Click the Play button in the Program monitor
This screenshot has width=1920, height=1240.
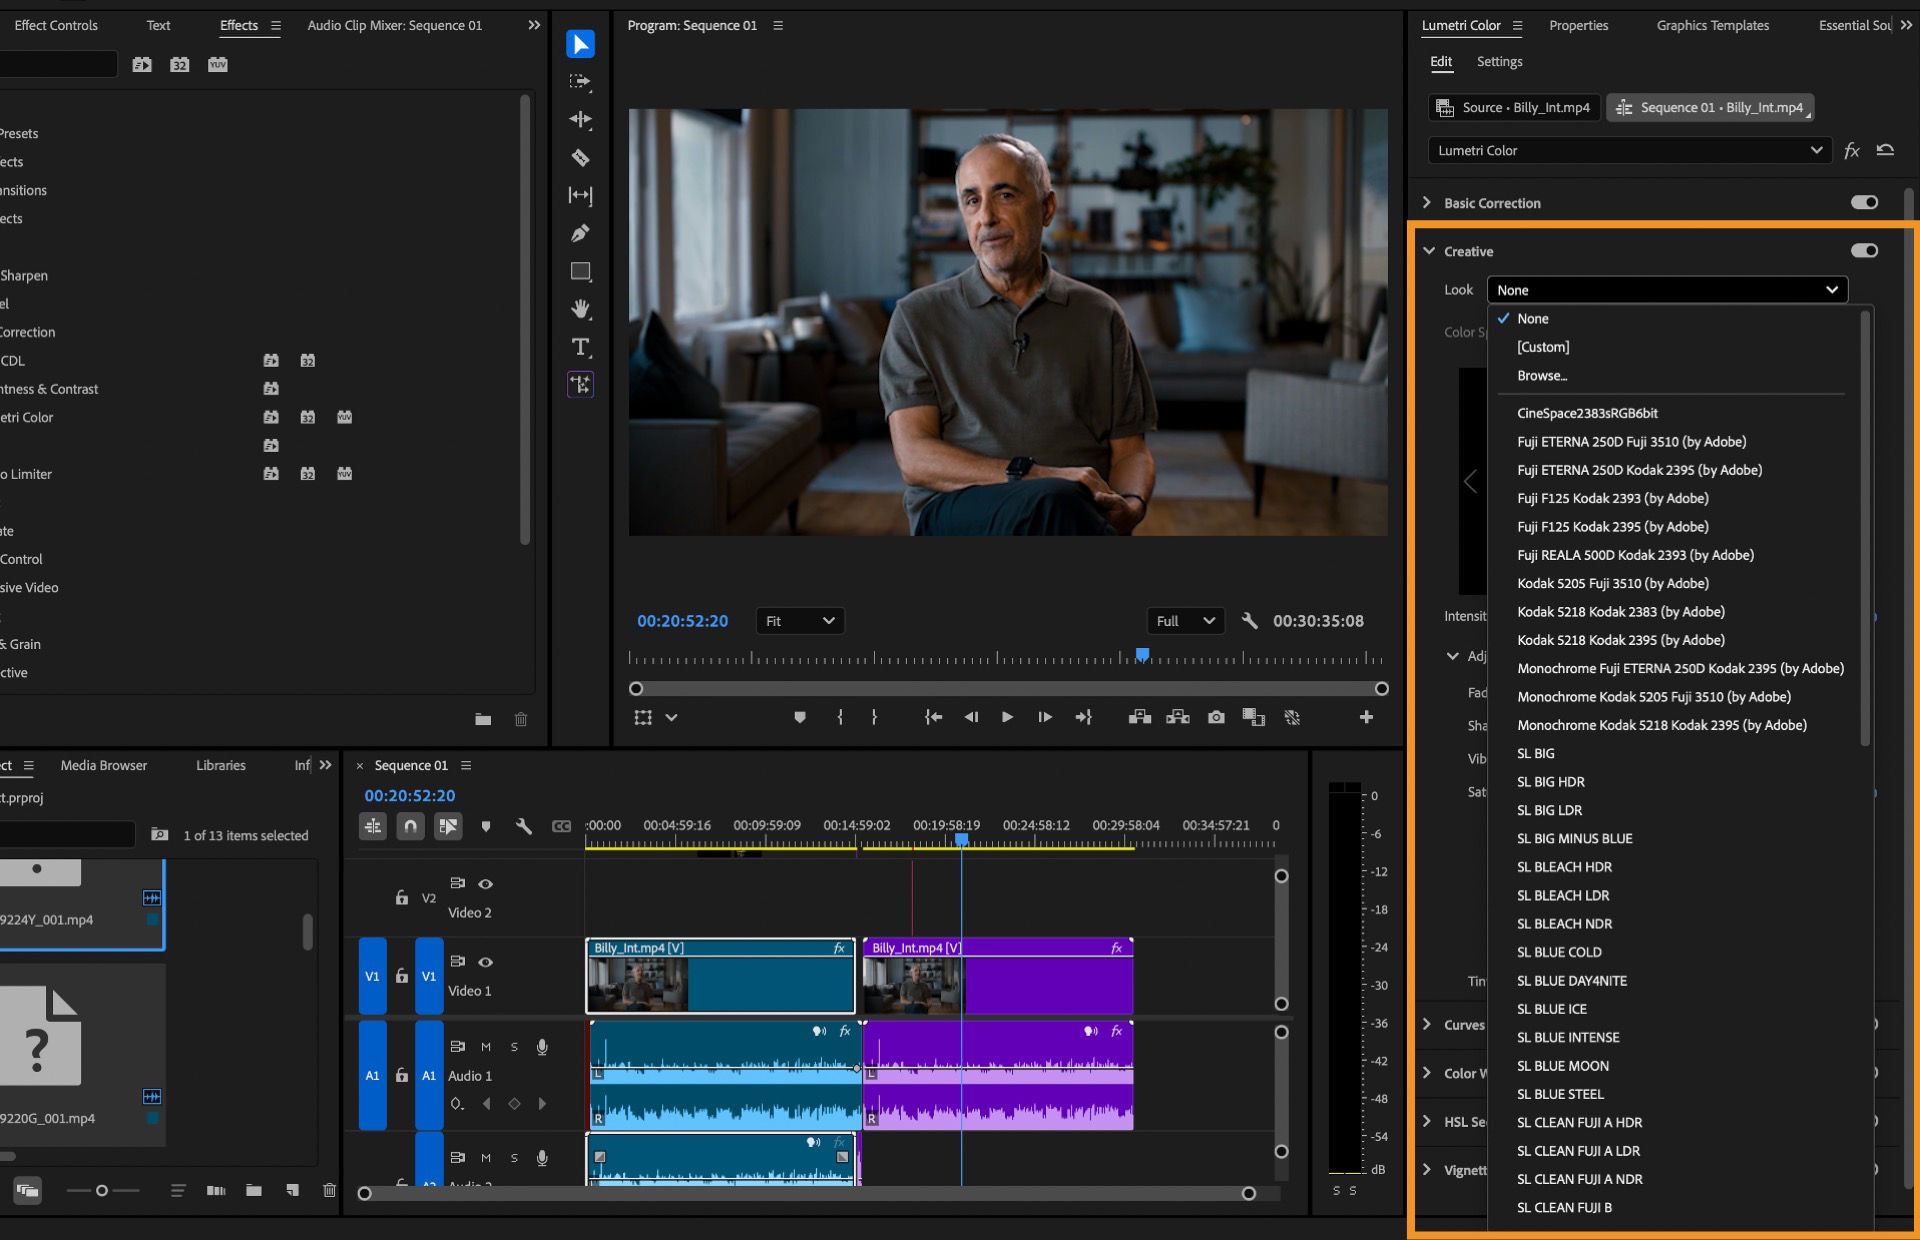pos(1007,717)
